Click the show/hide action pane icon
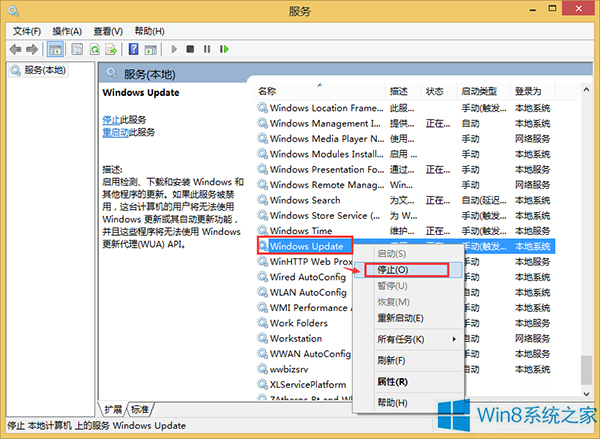The width and height of the screenshot is (600, 439). pos(151,49)
